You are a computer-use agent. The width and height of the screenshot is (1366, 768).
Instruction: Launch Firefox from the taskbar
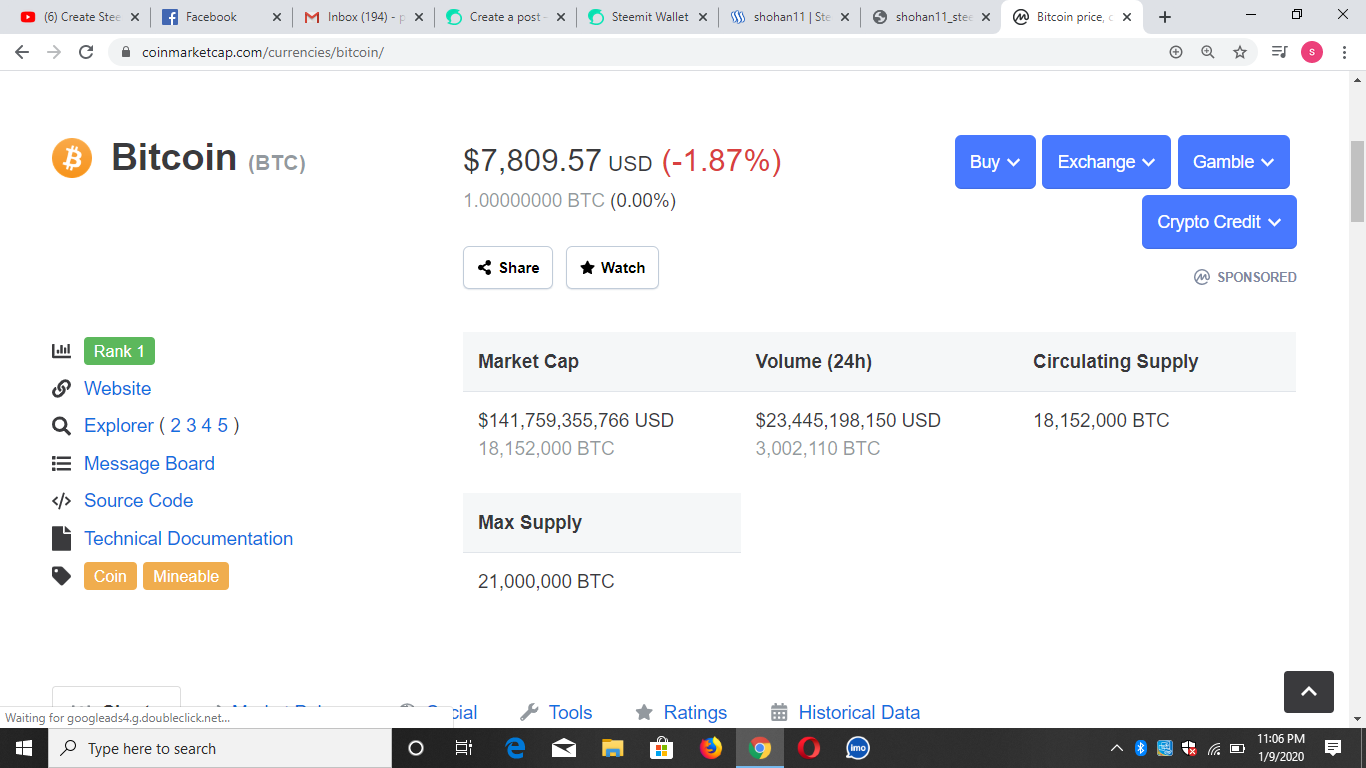click(710, 748)
